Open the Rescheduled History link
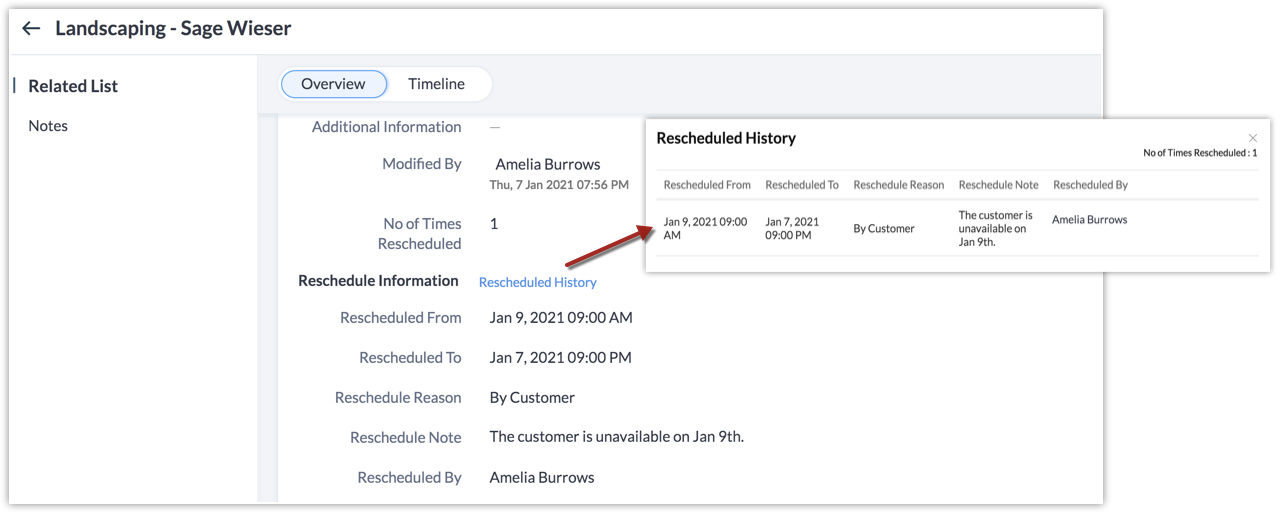1280x513 pixels. pyautogui.click(x=537, y=282)
